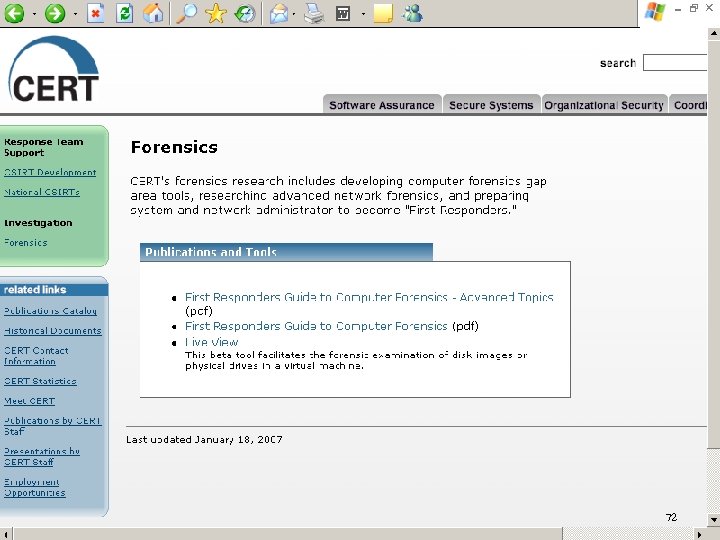Open the Employment Opportunities link
The height and width of the screenshot is (540, 720).
34,487
